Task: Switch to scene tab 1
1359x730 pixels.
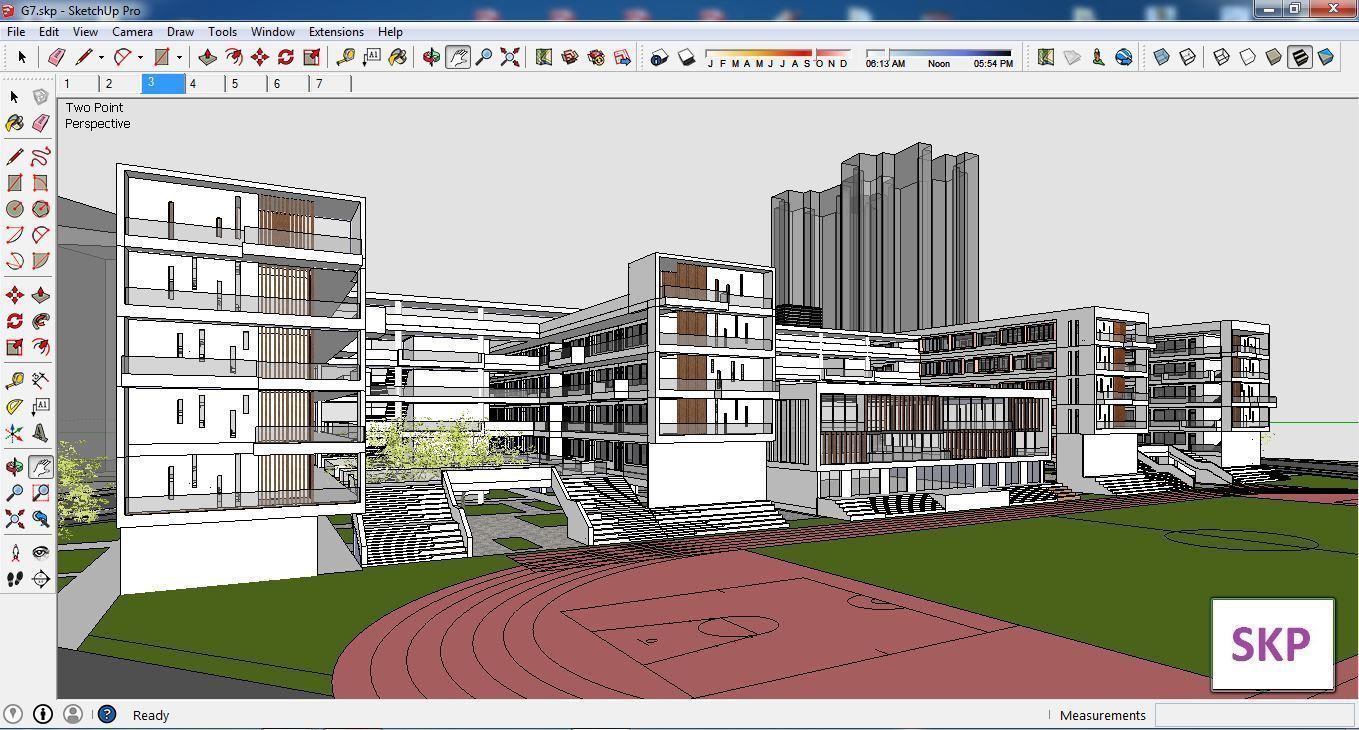Action: click(x=78, y=83)
